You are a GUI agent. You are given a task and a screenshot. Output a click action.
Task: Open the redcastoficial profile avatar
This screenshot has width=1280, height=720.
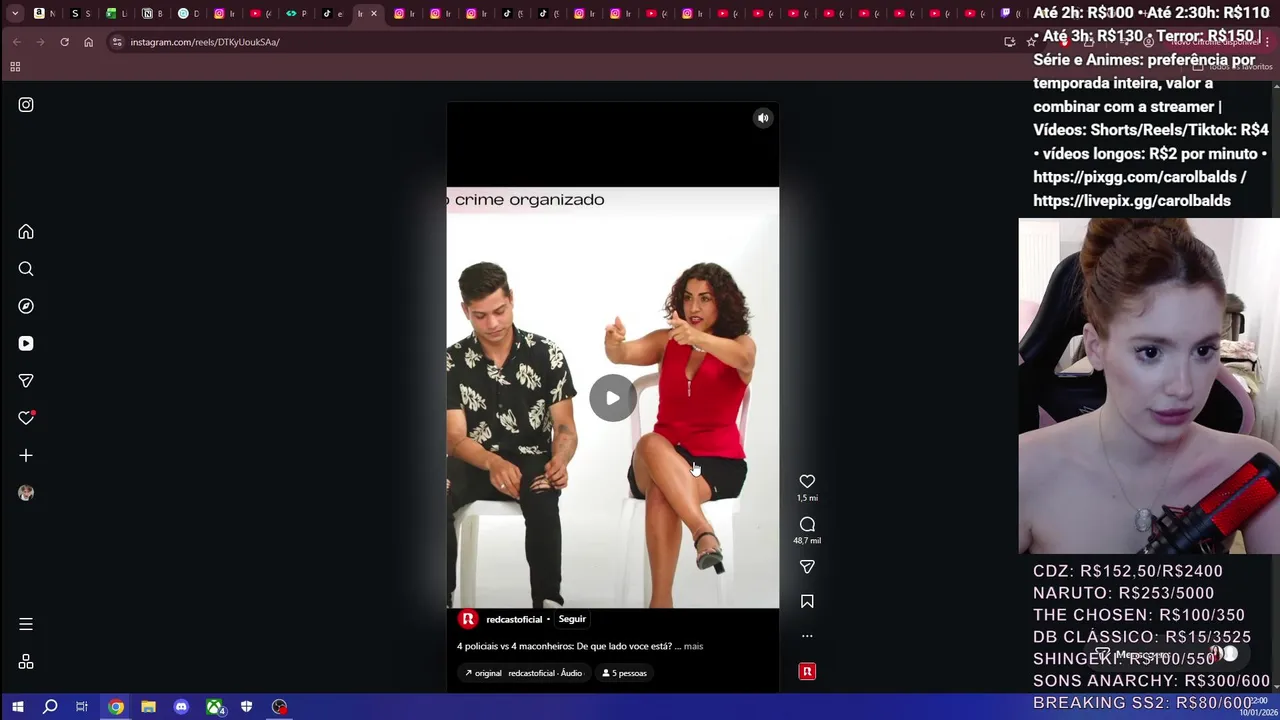coord(467,619)
